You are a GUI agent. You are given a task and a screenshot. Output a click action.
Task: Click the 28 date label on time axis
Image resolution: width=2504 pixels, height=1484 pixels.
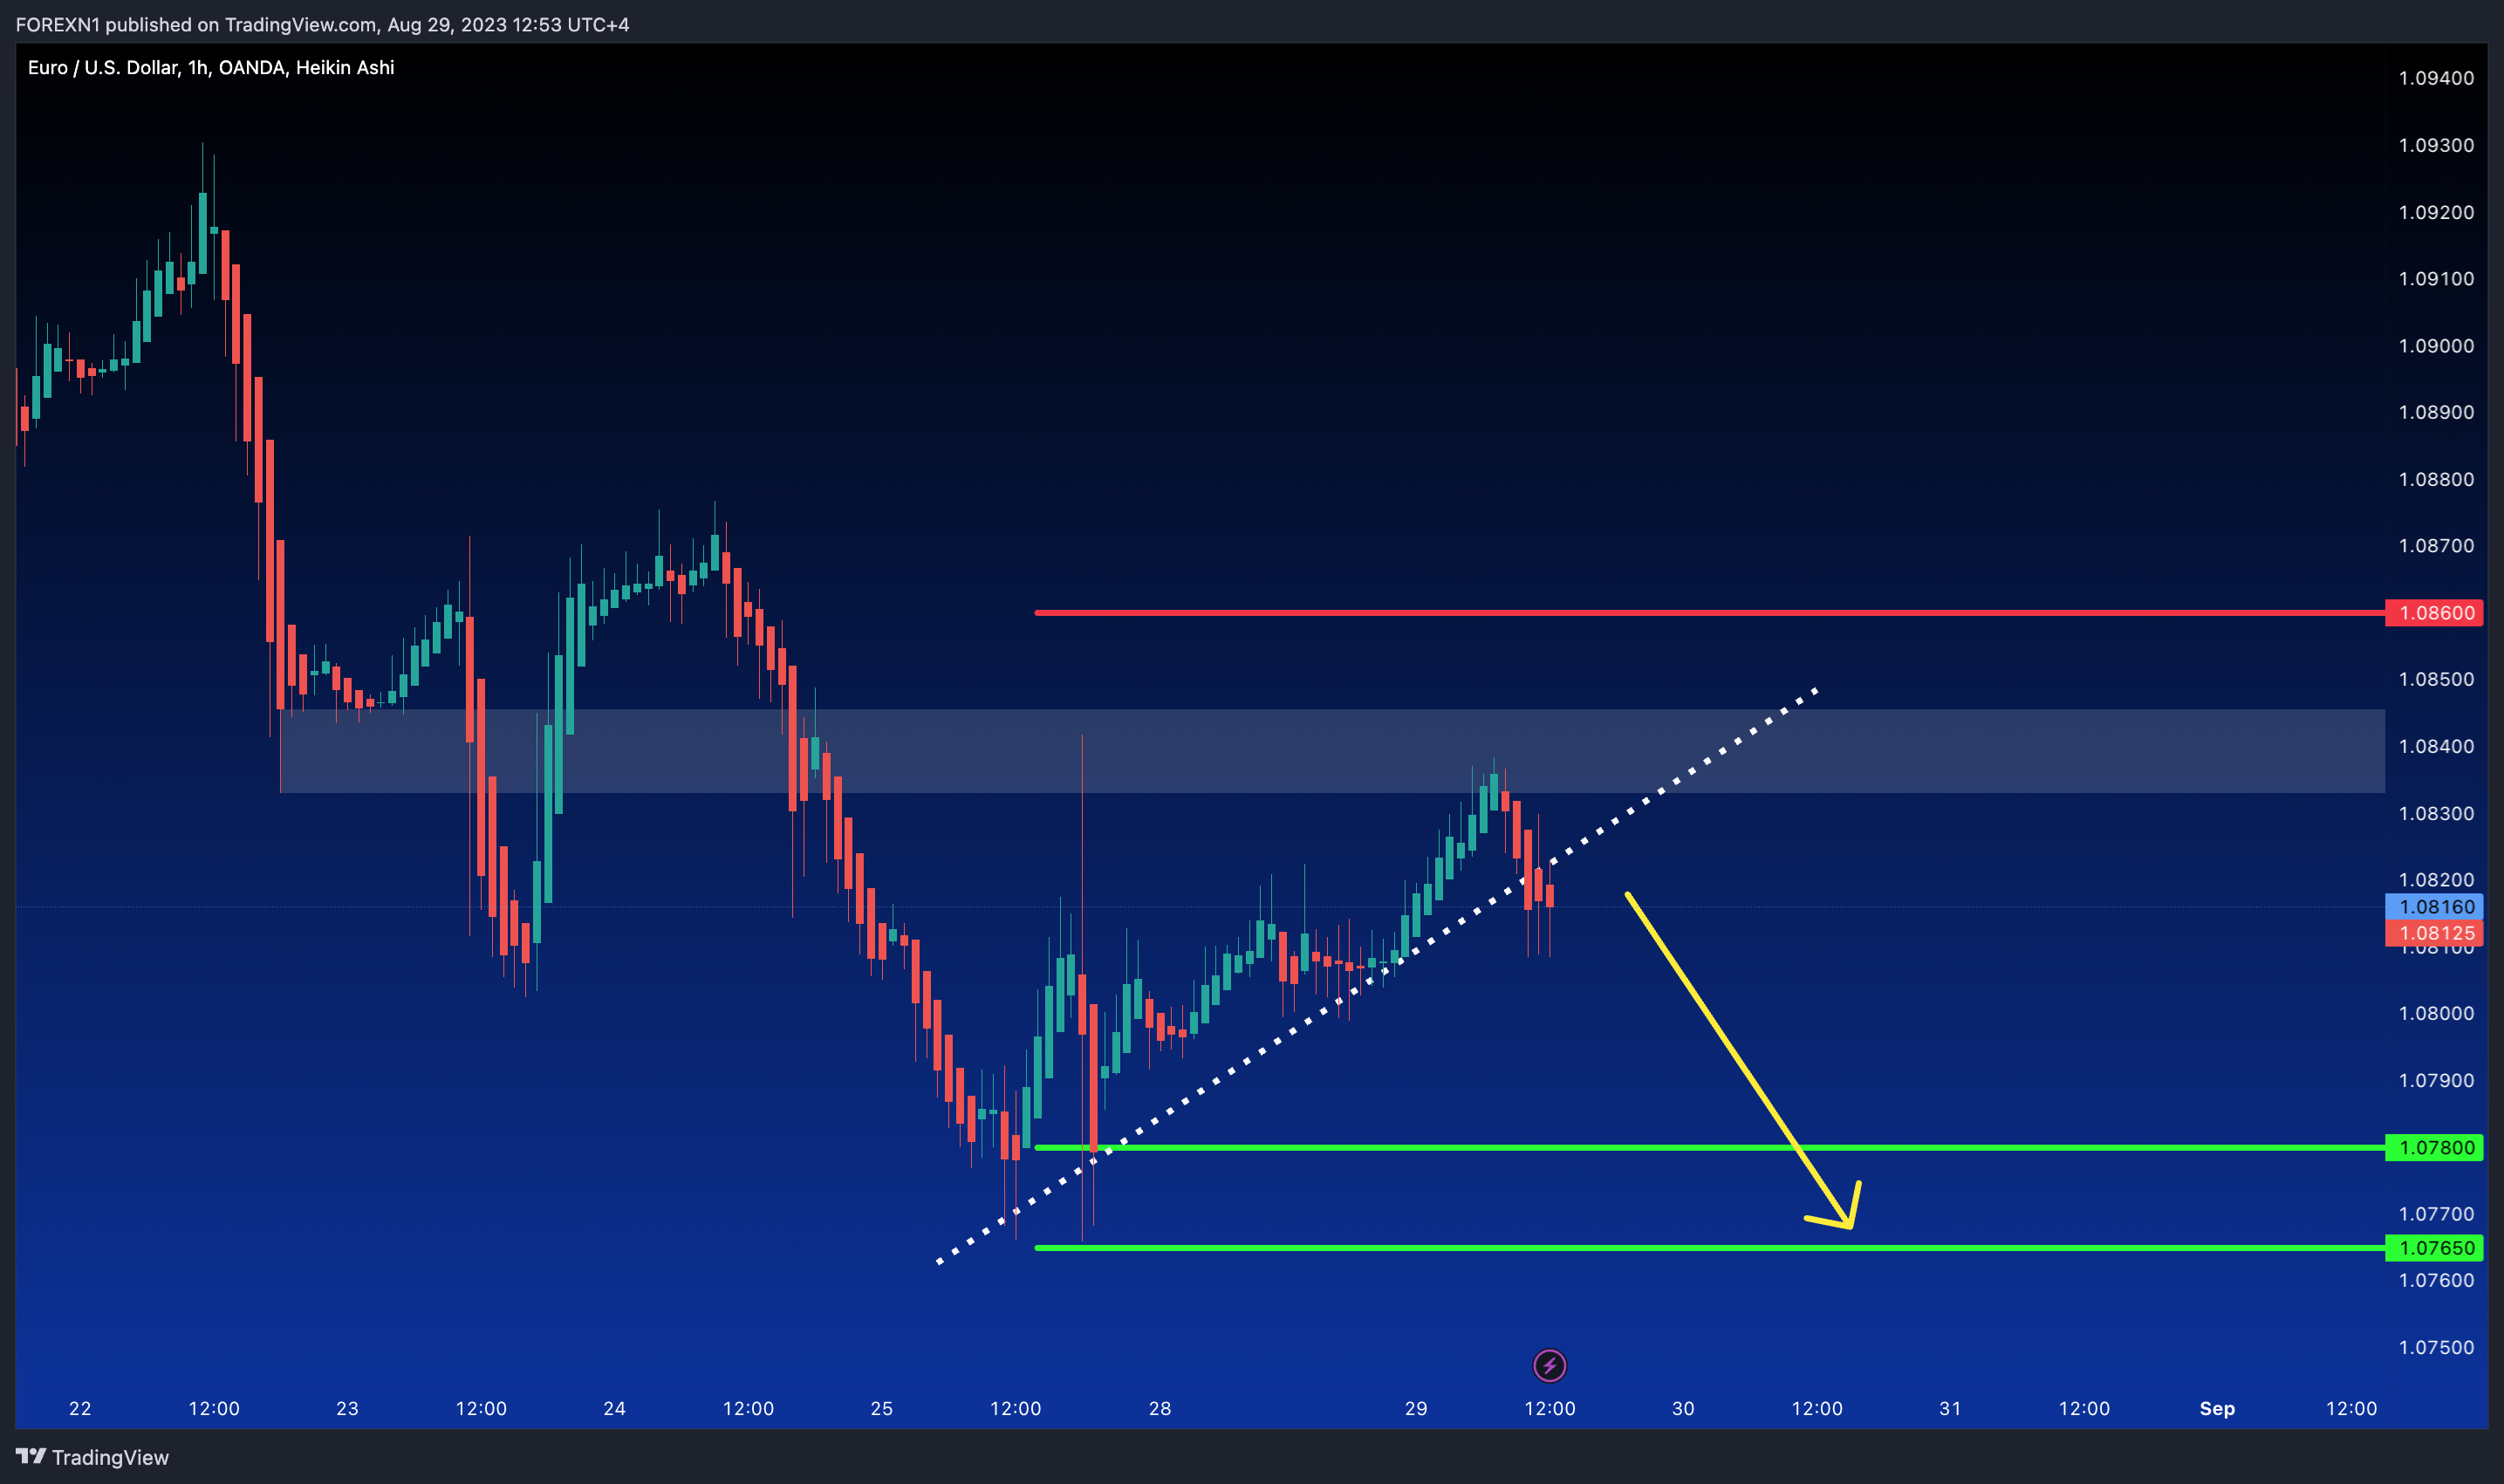point(1160,1408)
